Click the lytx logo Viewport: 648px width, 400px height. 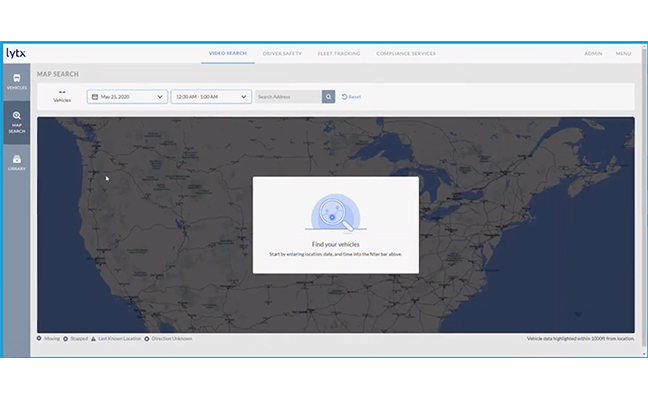16,53
